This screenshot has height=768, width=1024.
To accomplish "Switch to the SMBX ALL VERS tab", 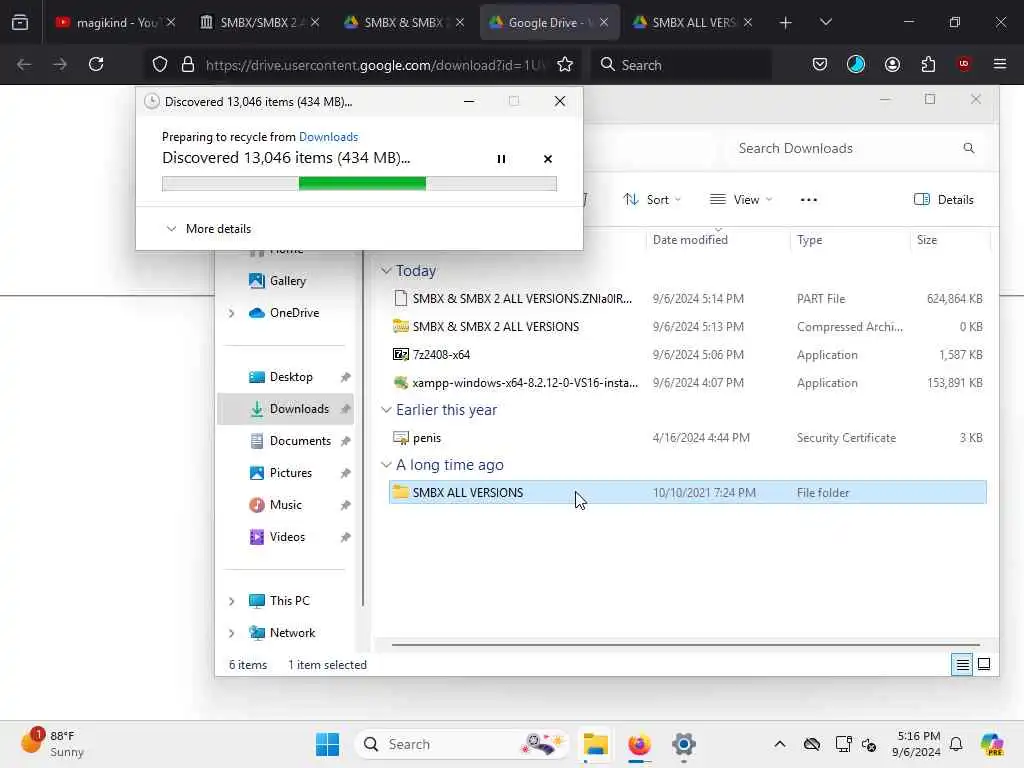I will pos(692,22).
